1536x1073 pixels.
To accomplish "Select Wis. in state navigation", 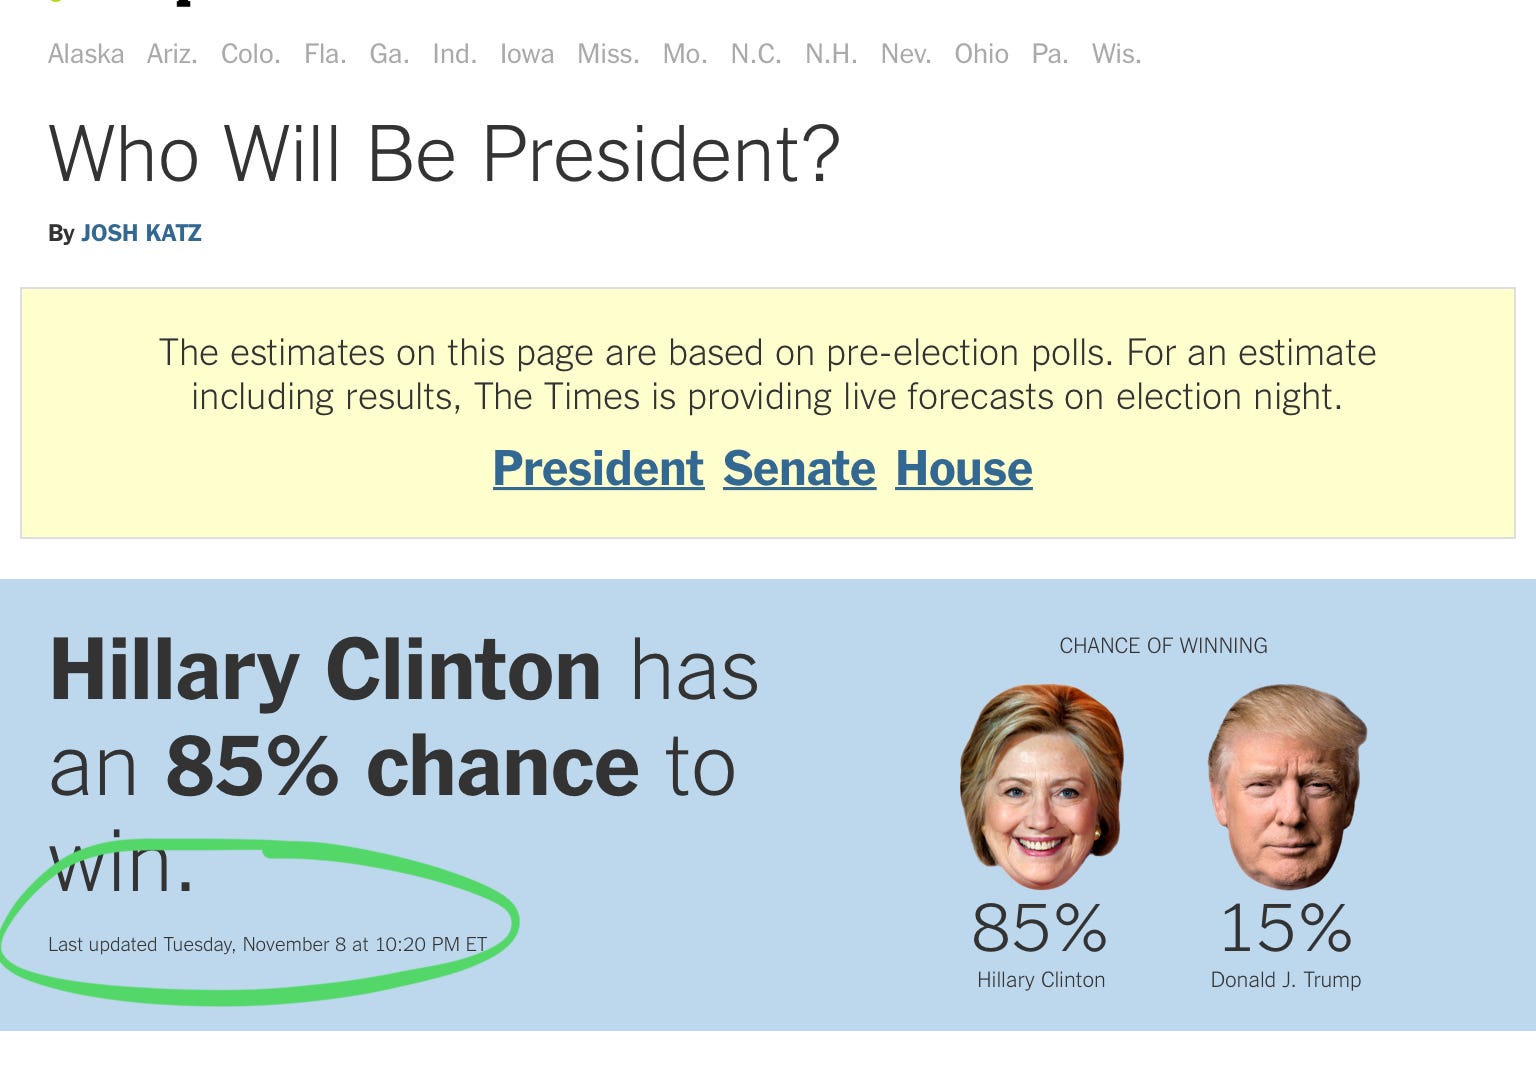I will pos(1116,54).
